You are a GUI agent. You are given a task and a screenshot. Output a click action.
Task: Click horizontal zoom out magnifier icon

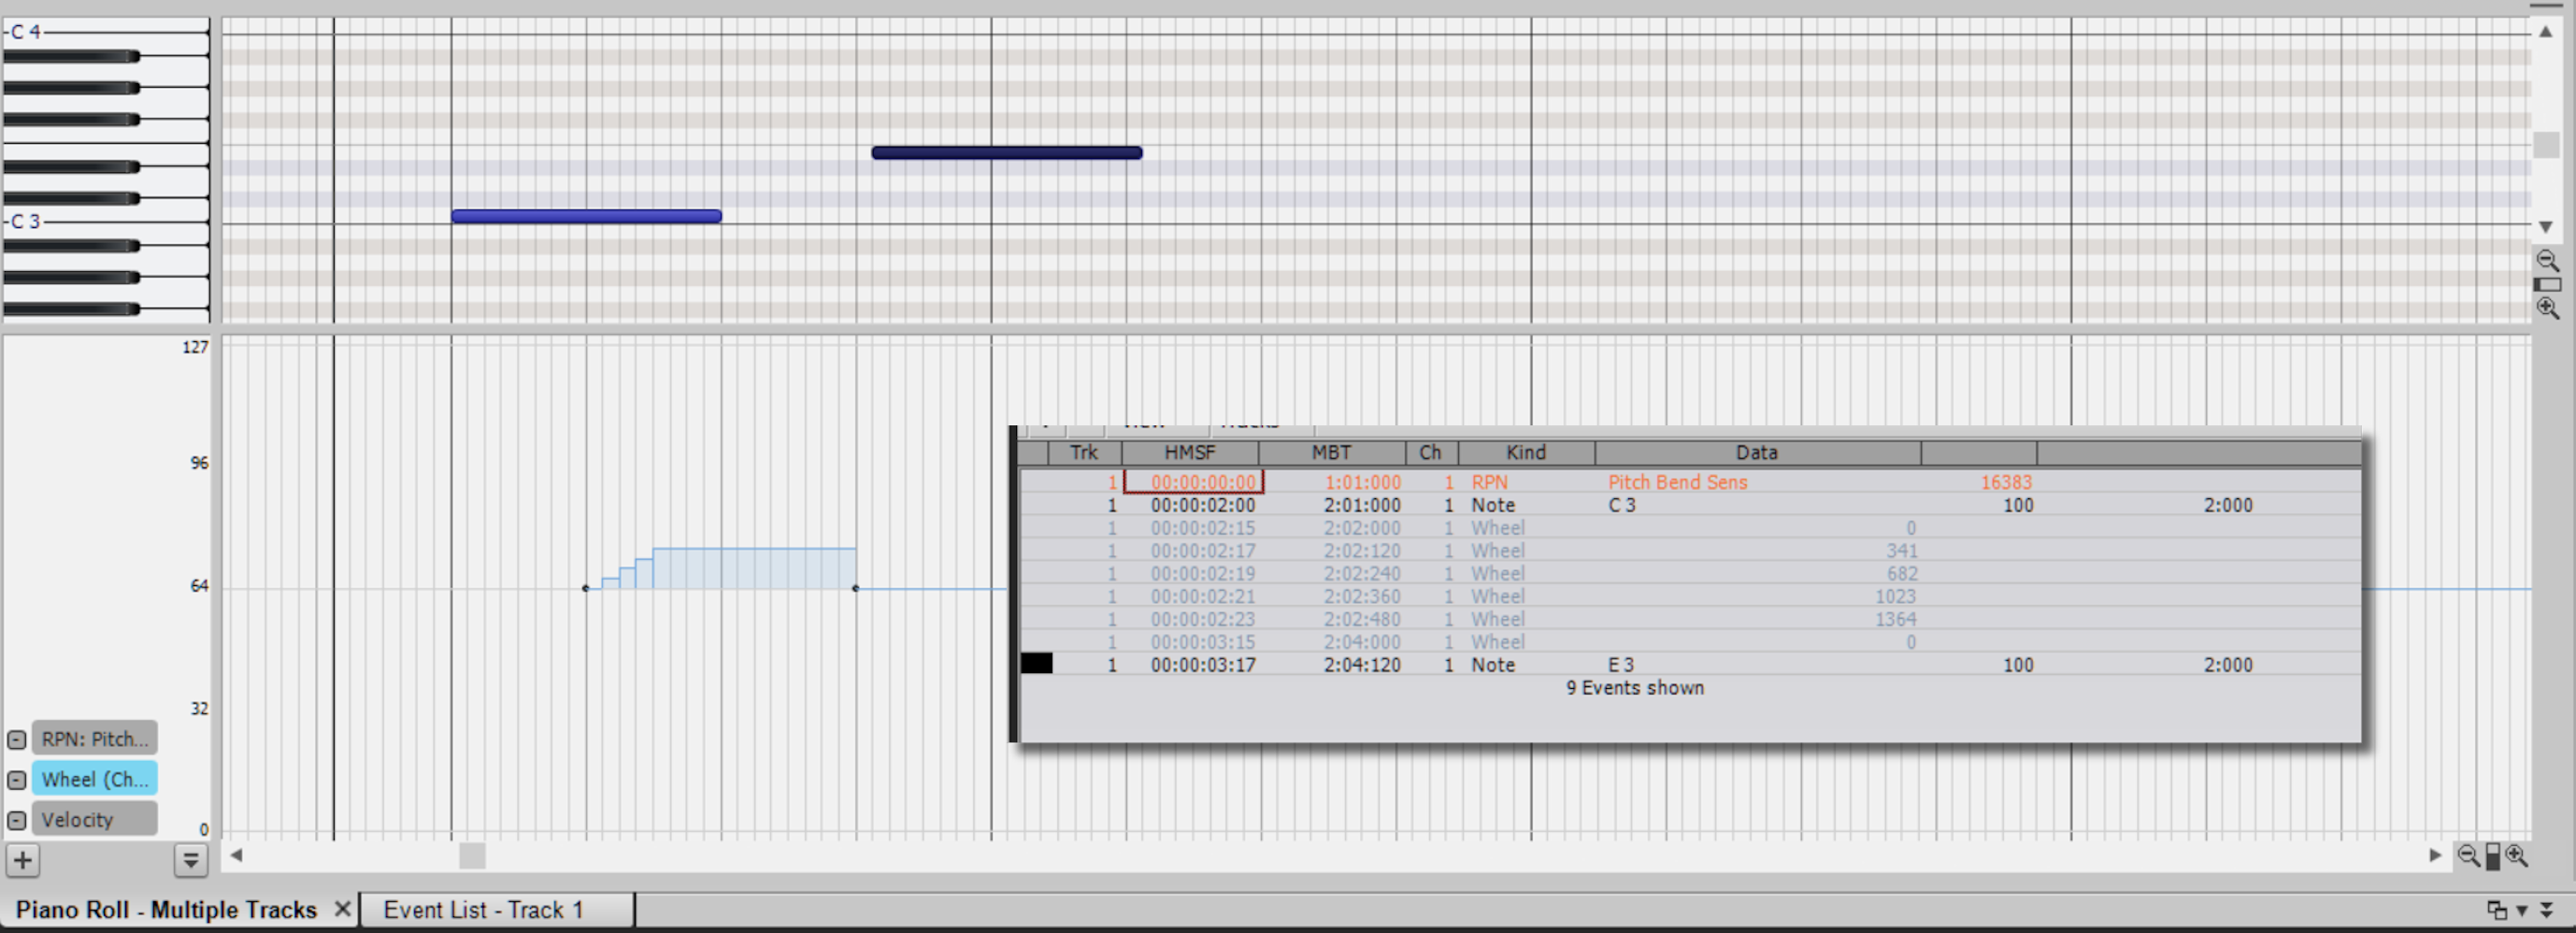pos(2468,856)
